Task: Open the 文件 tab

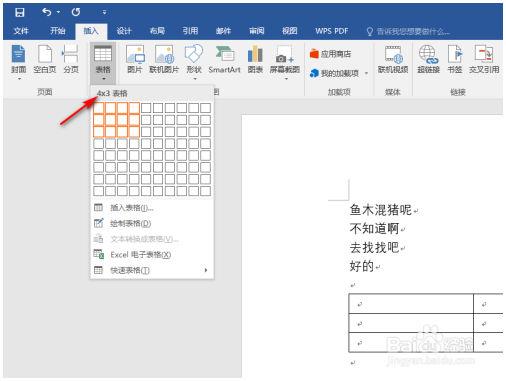Action: [x=21, y=31]
